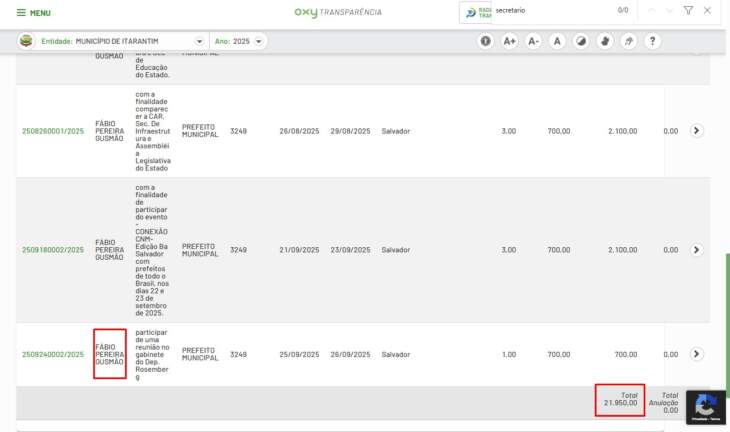
Task: Open record 2509240002/2025 link
Action: (x=53, y=354)
